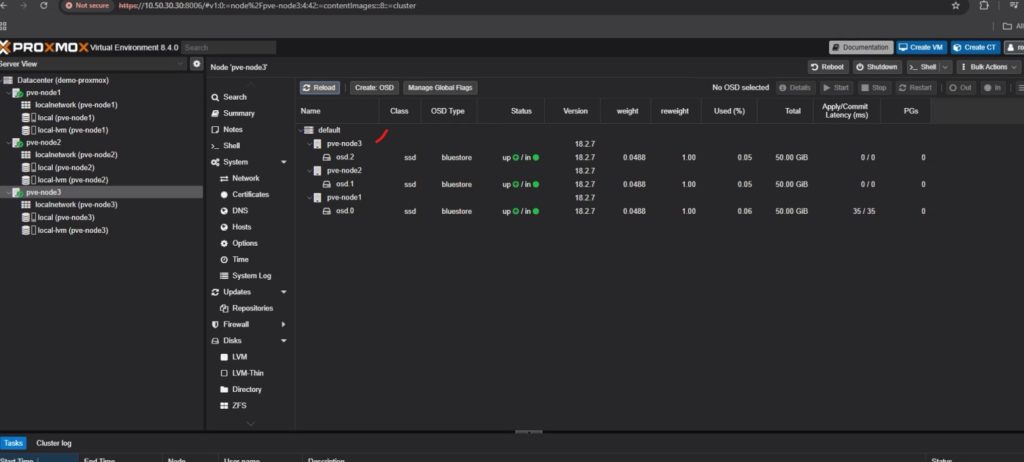Open the browser extensions puzzle icon
The image size is (1024, 462).
point(984,5)
